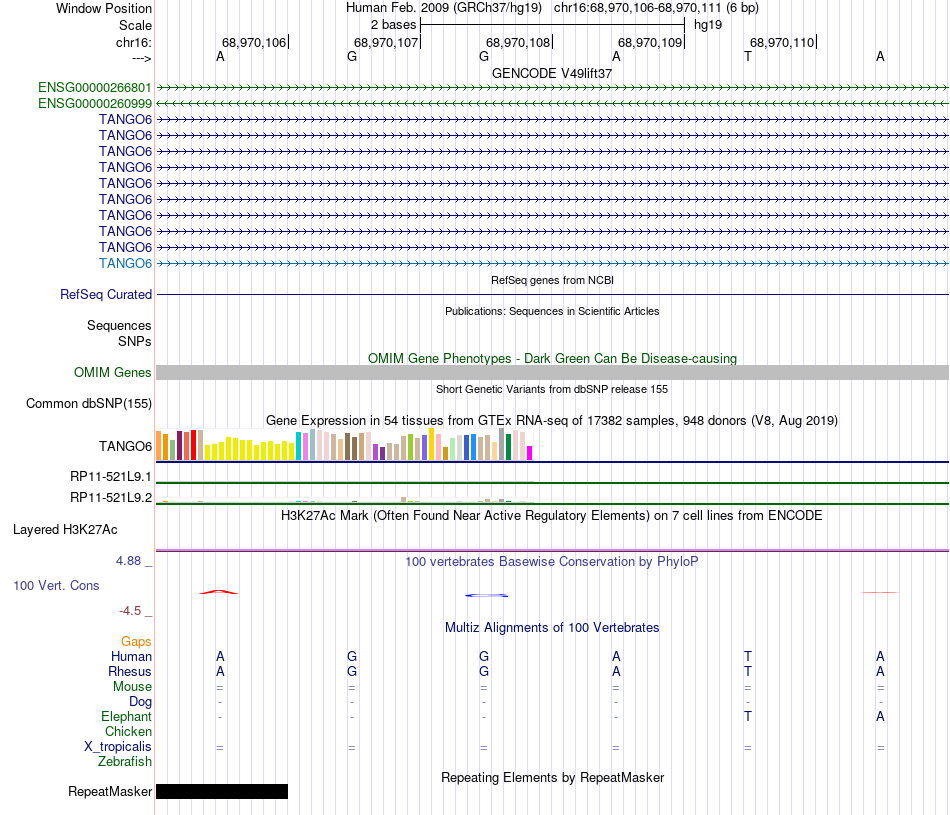The image size is (950, 815).
Task: Click the magenta last GTEx tissue bar
Action: pos(530,453)
